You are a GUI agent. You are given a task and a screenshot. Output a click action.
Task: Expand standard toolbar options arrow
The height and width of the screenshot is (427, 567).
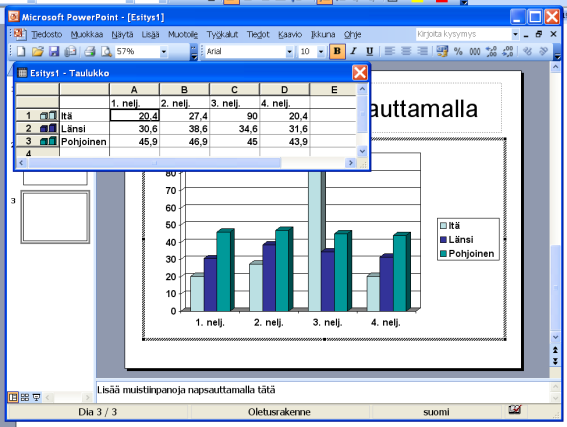pos(194,52)
